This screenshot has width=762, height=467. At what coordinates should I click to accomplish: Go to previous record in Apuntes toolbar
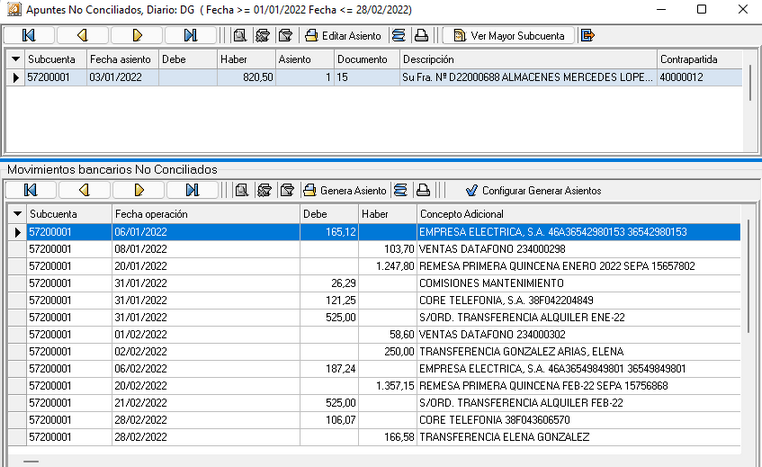pos(83,35)
